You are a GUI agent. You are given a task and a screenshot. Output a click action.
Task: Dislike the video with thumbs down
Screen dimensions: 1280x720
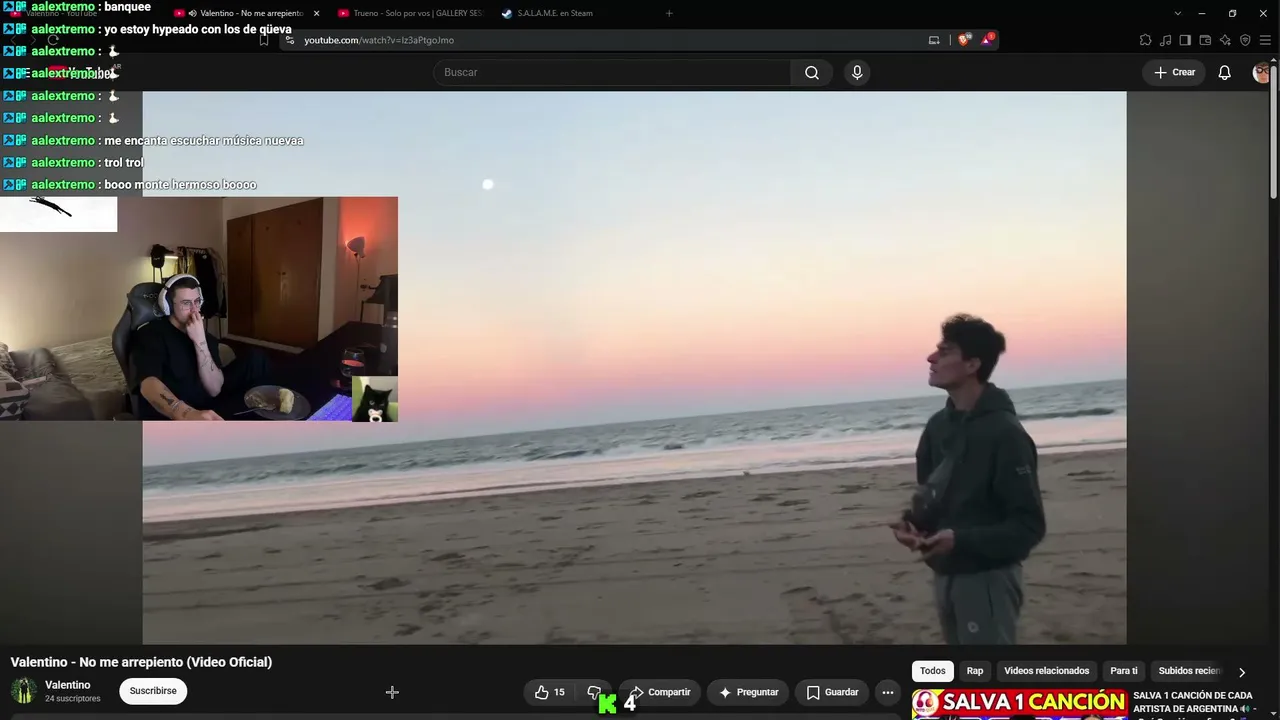click(x=594, y=692)
